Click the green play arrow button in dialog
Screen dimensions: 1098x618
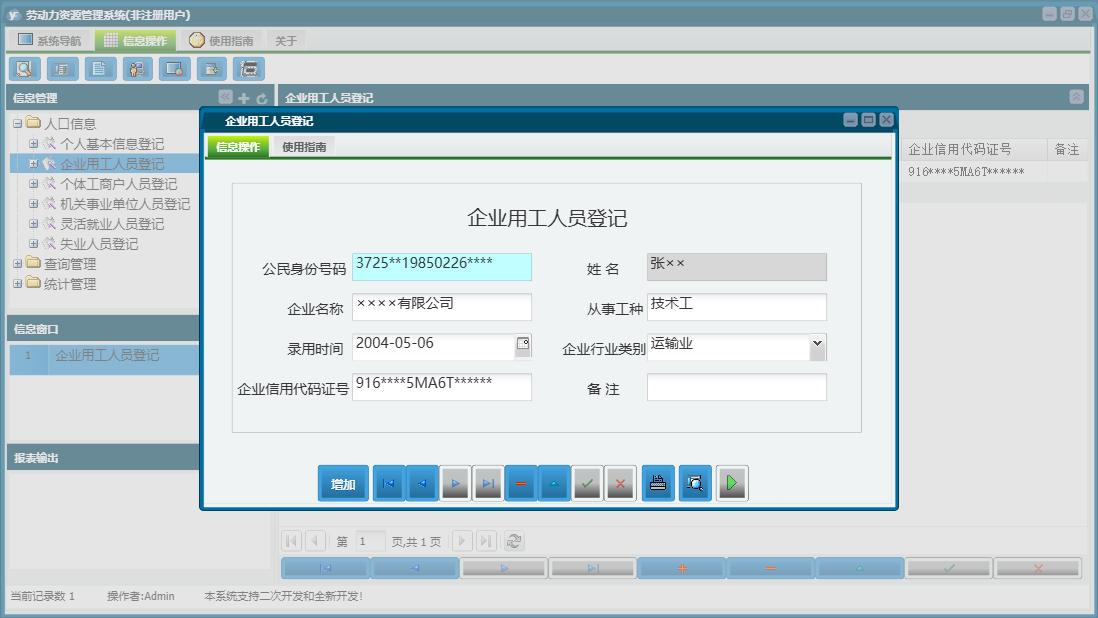[732, 483]
